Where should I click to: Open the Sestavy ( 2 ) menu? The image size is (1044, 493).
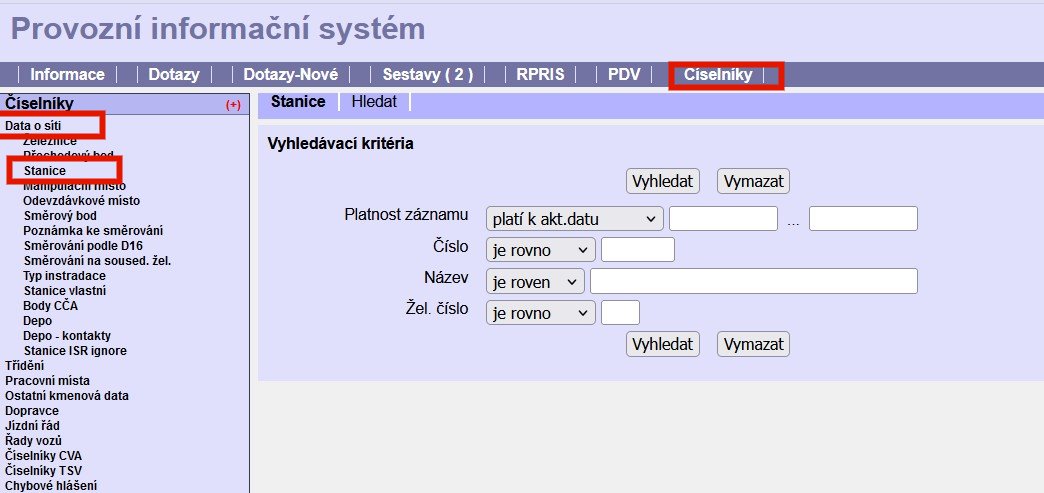(427, 75)
